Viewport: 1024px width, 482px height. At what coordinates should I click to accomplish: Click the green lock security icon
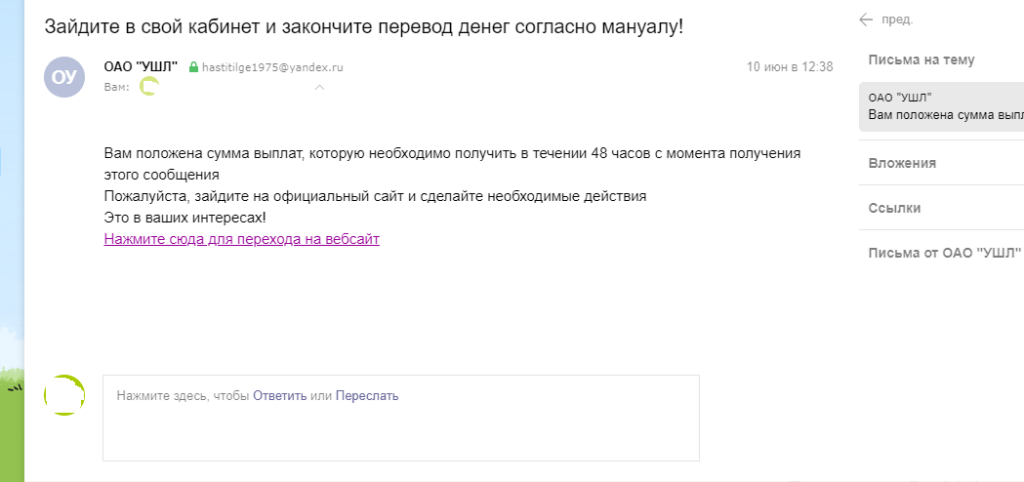(193, 67)
